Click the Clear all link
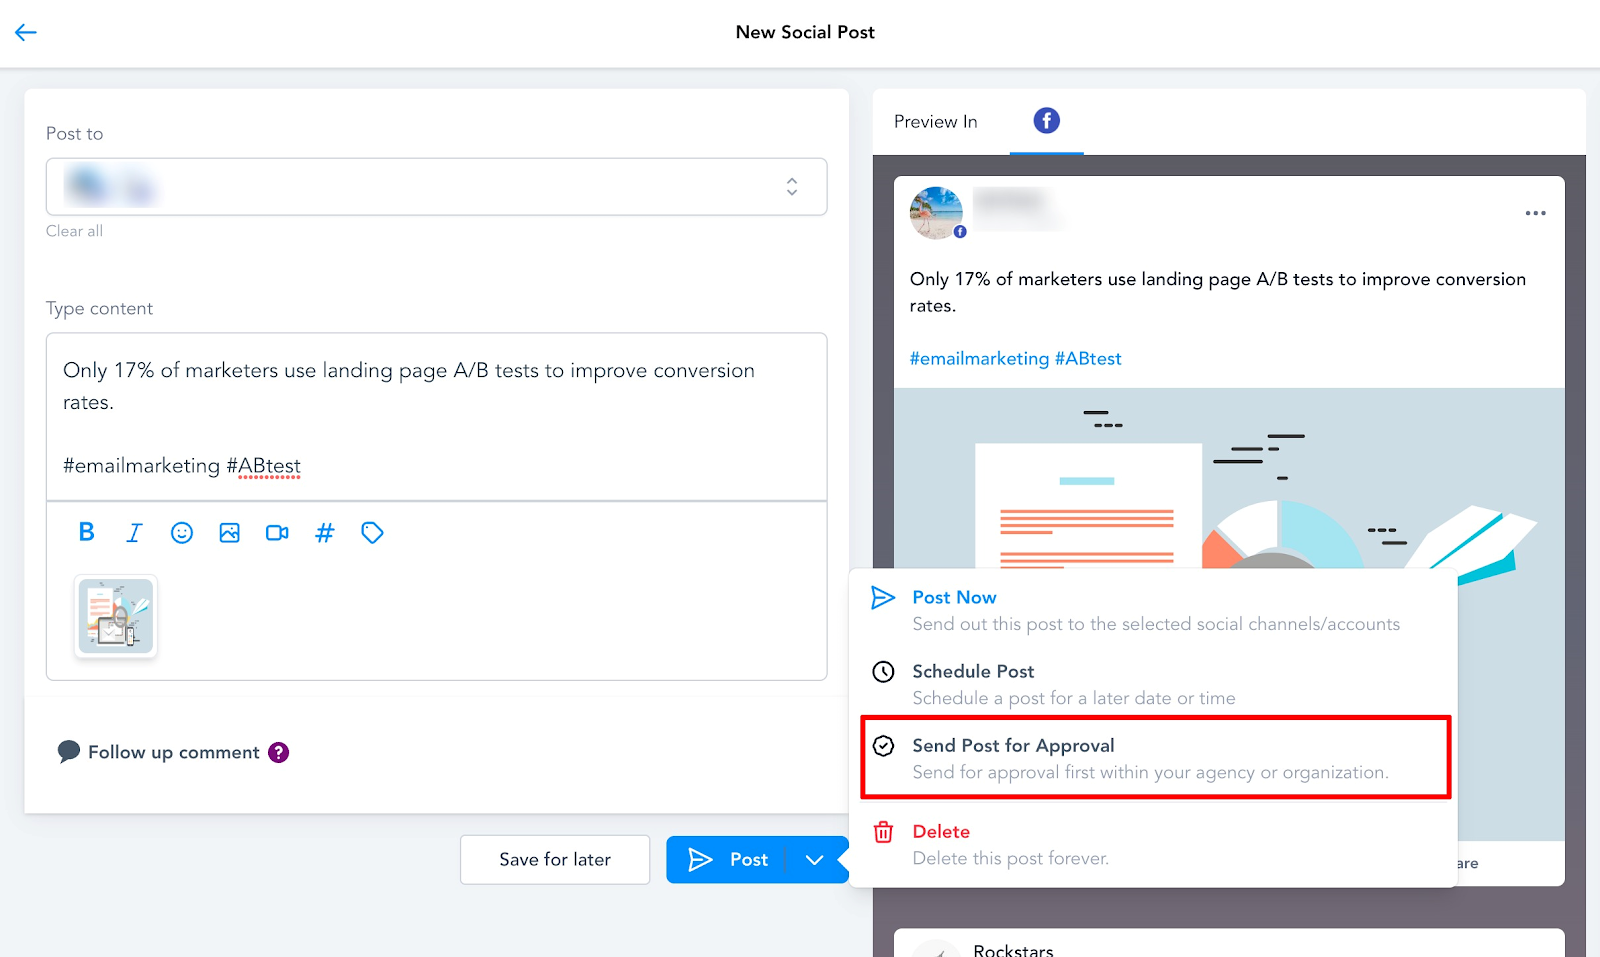 [x=74, y=231]
